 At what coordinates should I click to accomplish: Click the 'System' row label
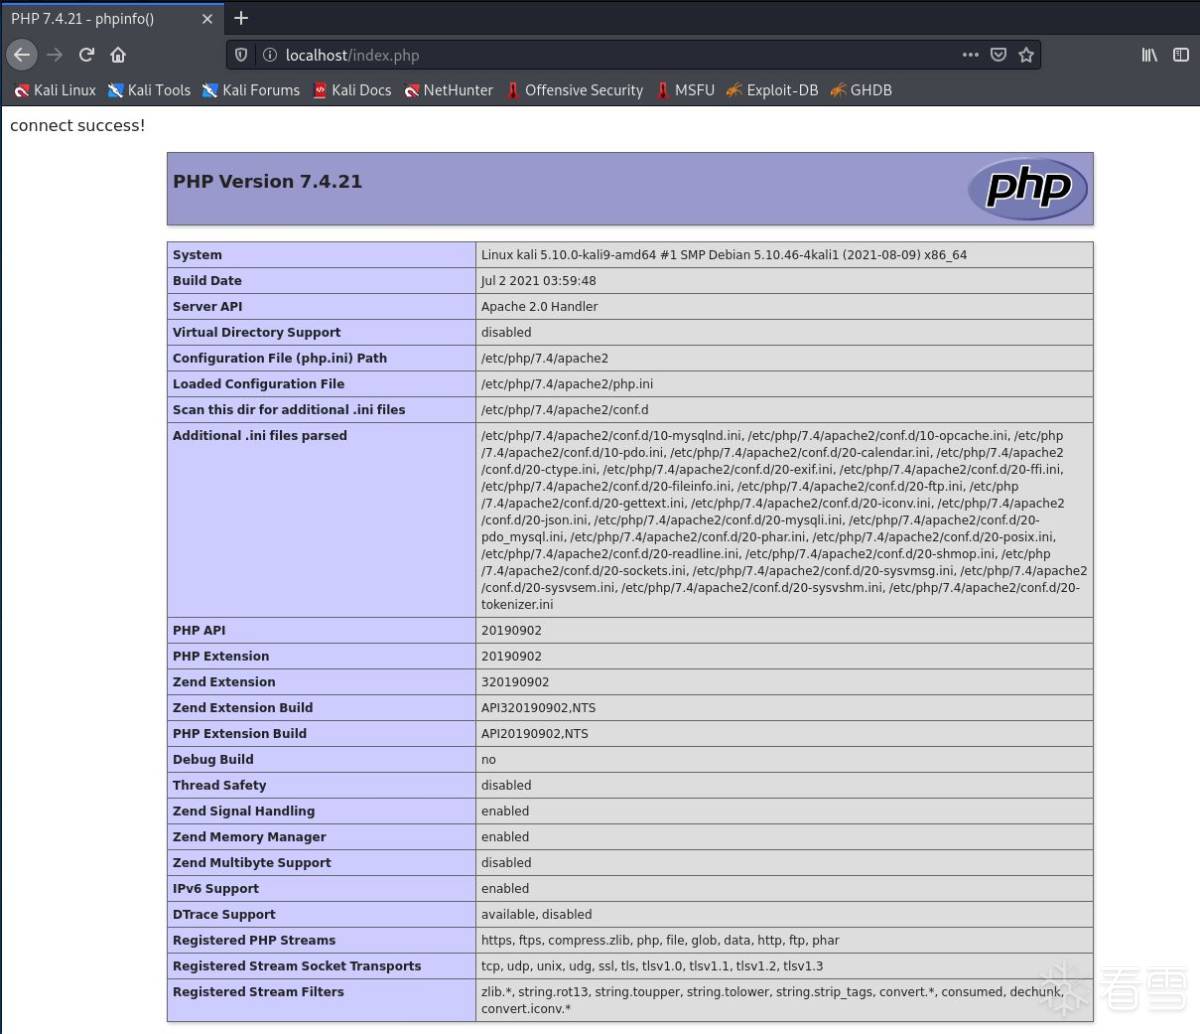pos(197,255)
